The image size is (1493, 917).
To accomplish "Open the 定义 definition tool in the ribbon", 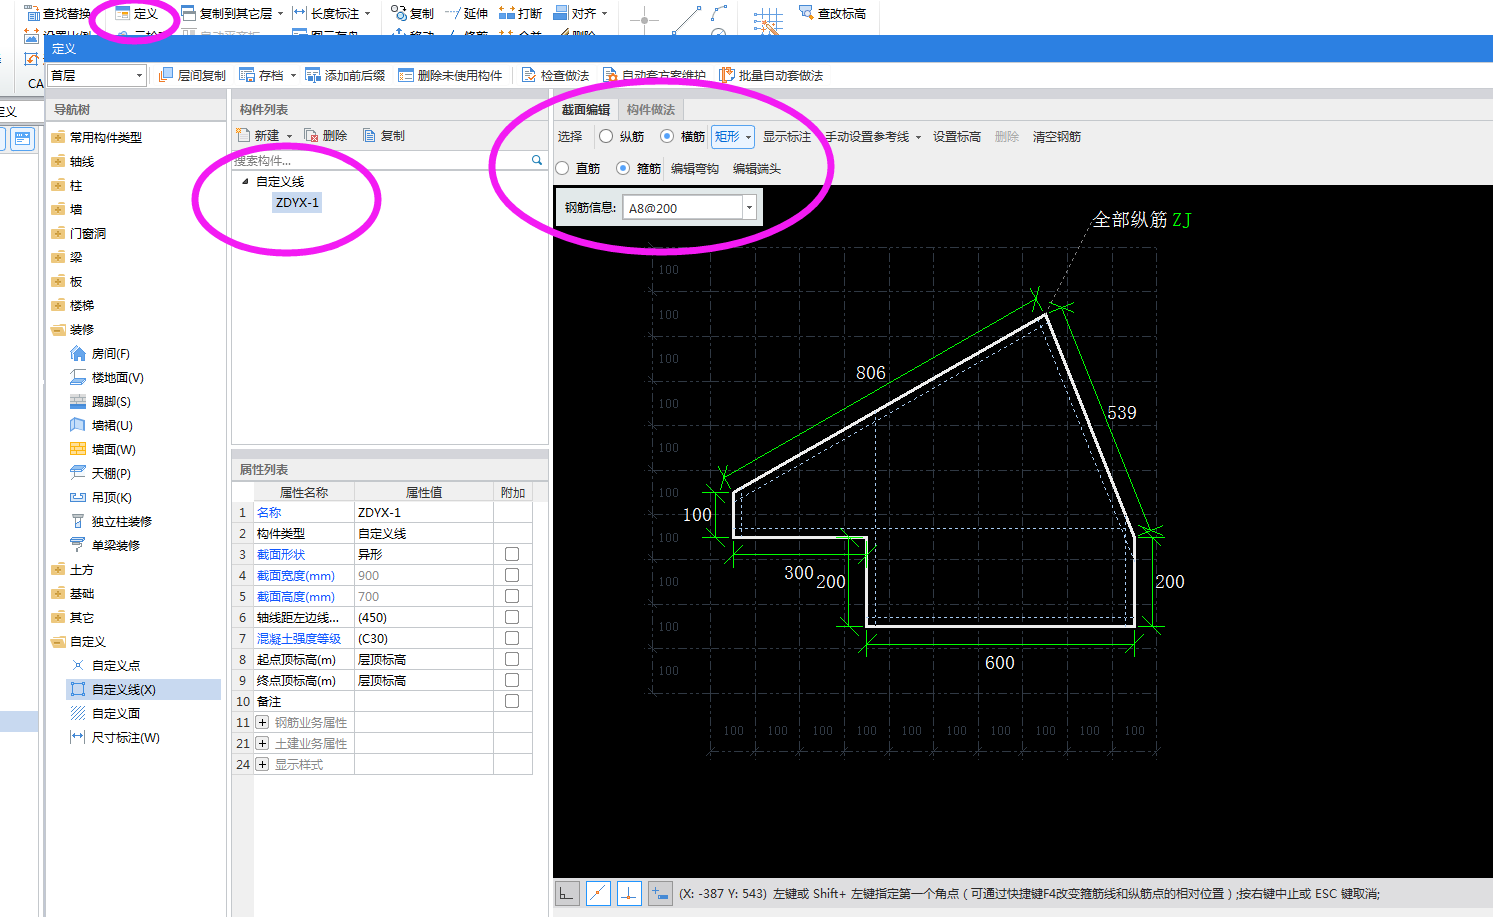I will (136, 13).
